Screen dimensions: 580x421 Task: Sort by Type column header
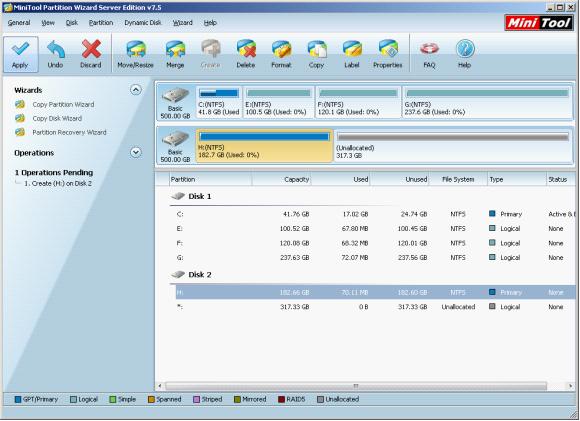[x=517, y=179]
